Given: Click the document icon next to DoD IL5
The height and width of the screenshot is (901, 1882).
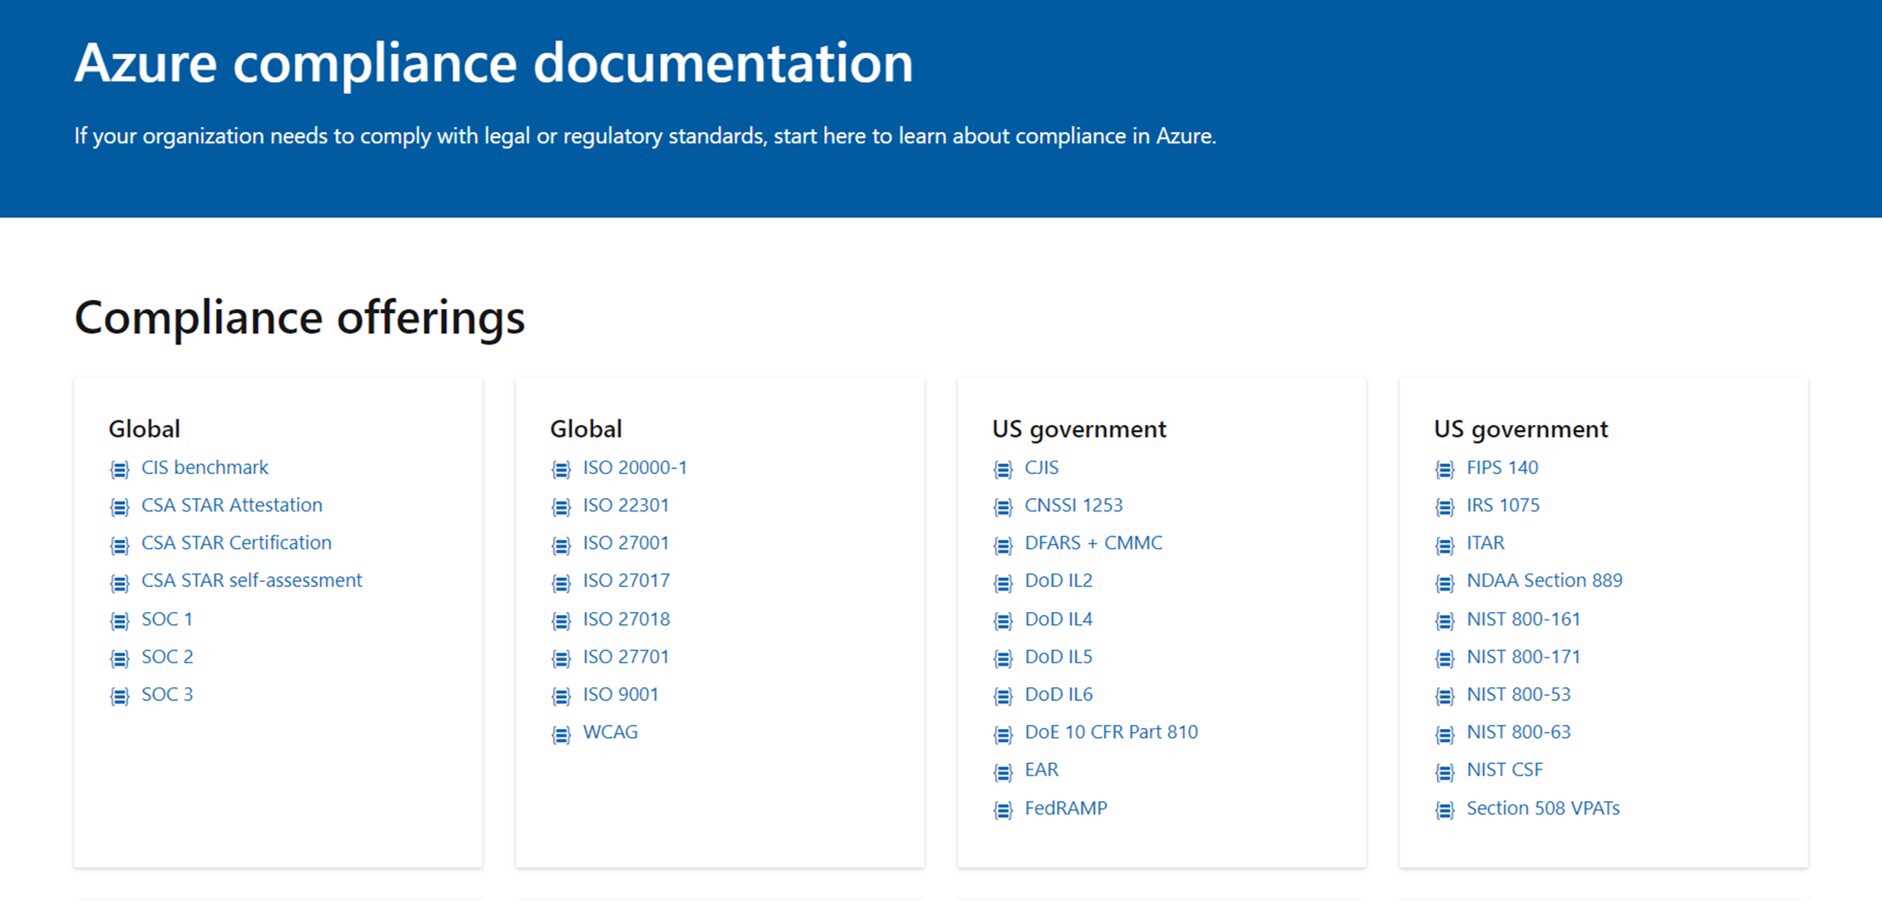Looking at the screenshot, I should [x=1003, y=658].
